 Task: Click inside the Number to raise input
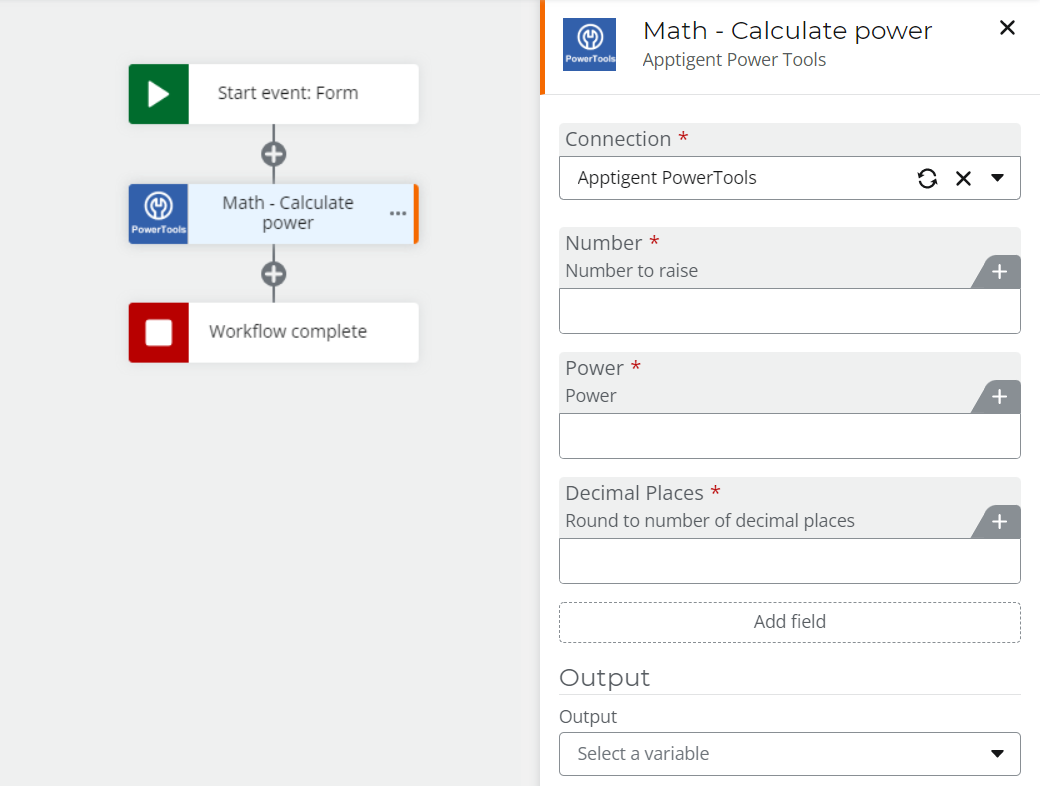pos(789,310)
